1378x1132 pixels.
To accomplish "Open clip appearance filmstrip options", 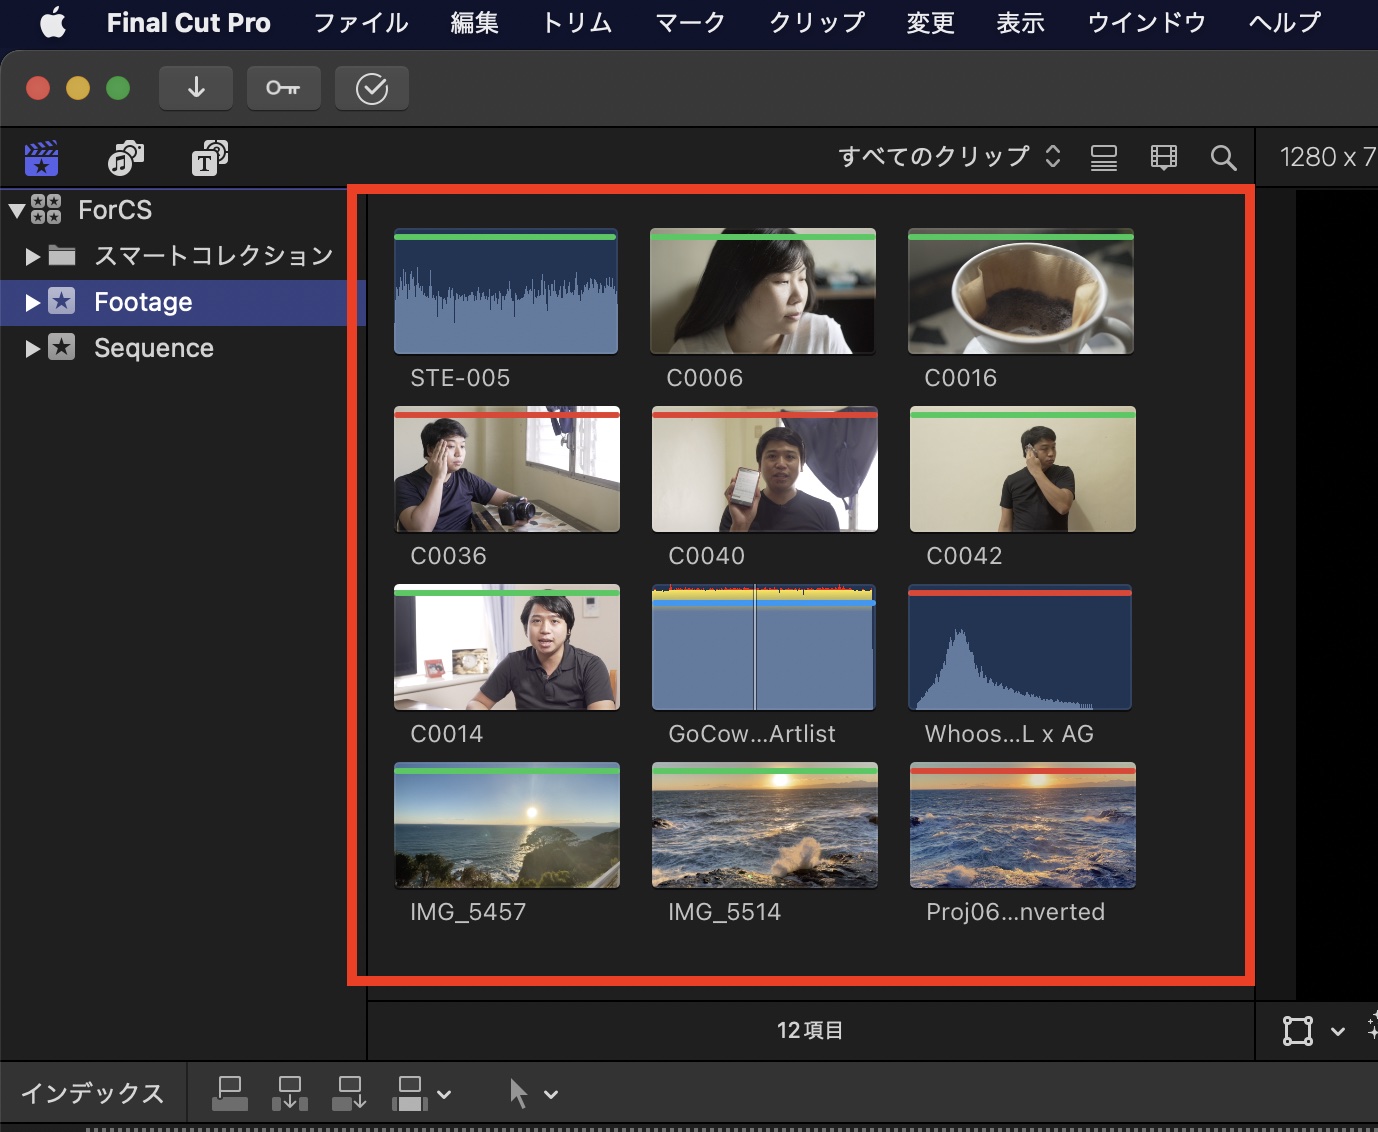I will [1163, 158].
